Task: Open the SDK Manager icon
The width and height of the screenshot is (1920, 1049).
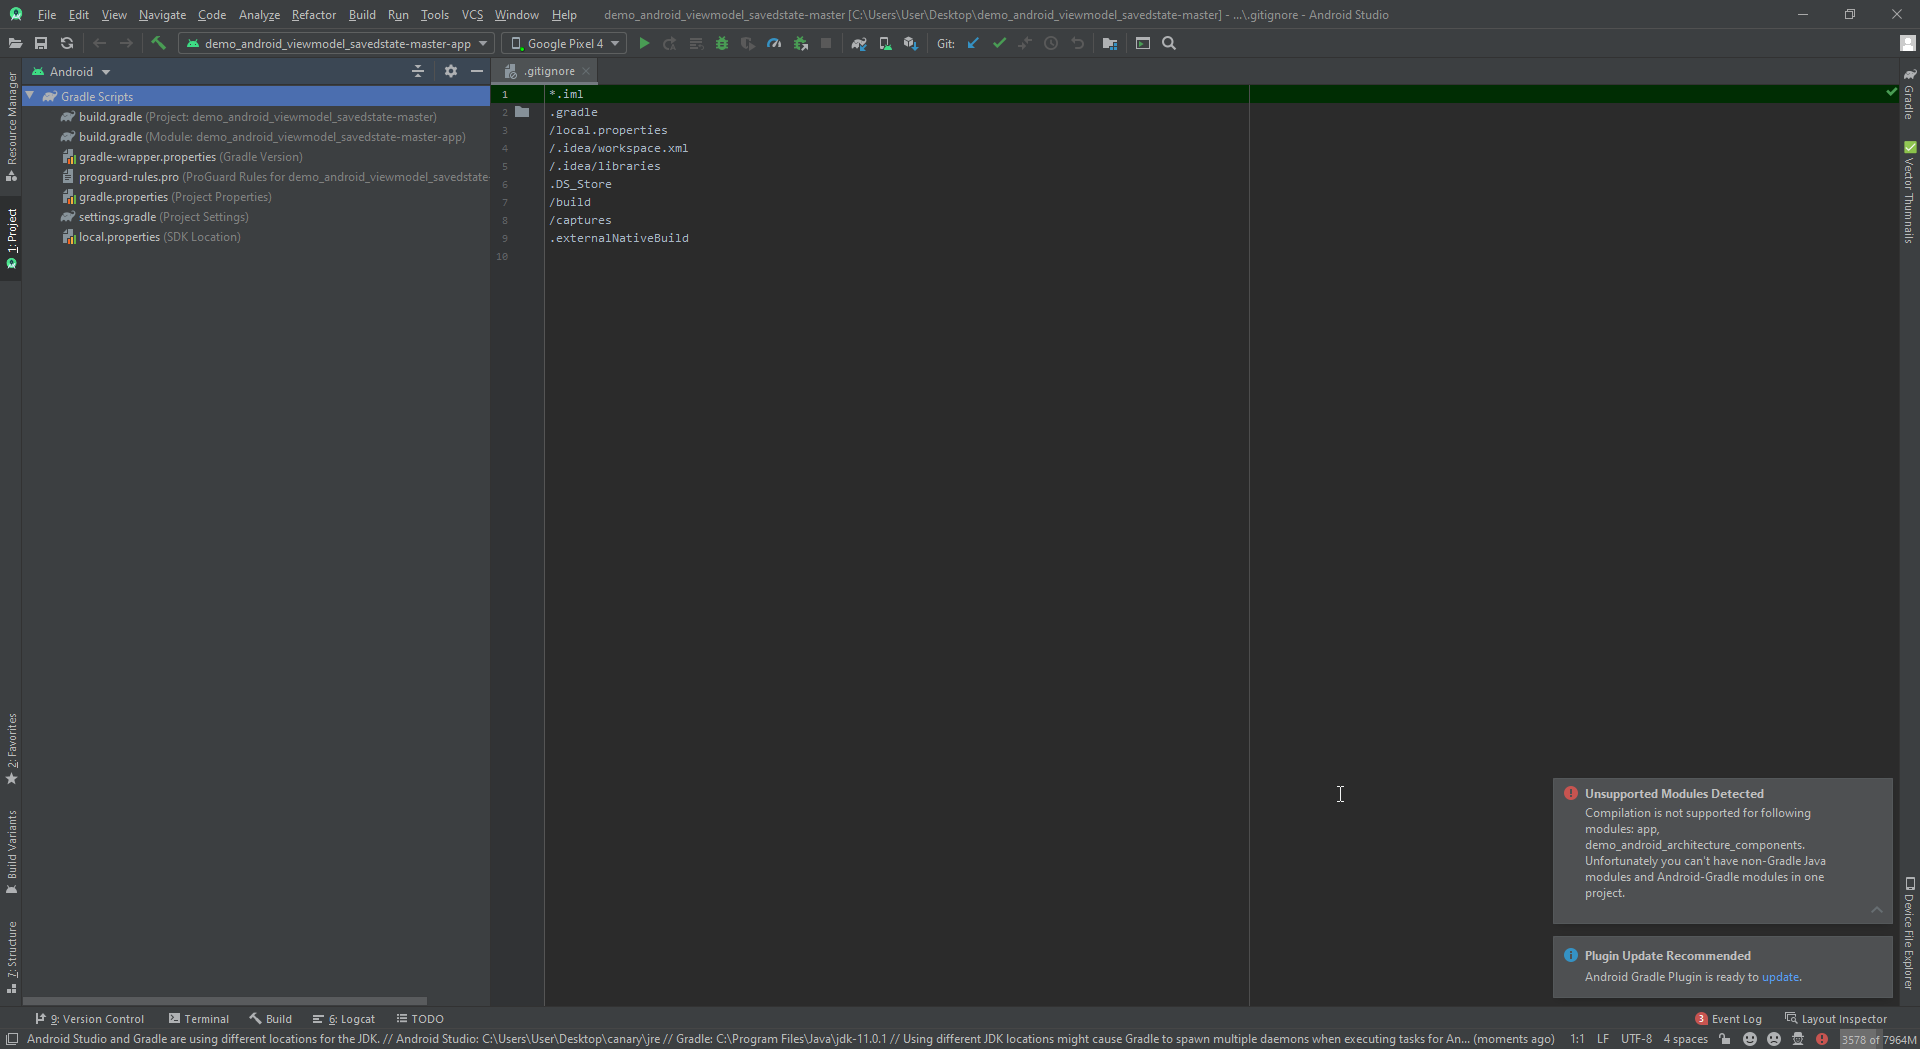Action: click(911, 43)
